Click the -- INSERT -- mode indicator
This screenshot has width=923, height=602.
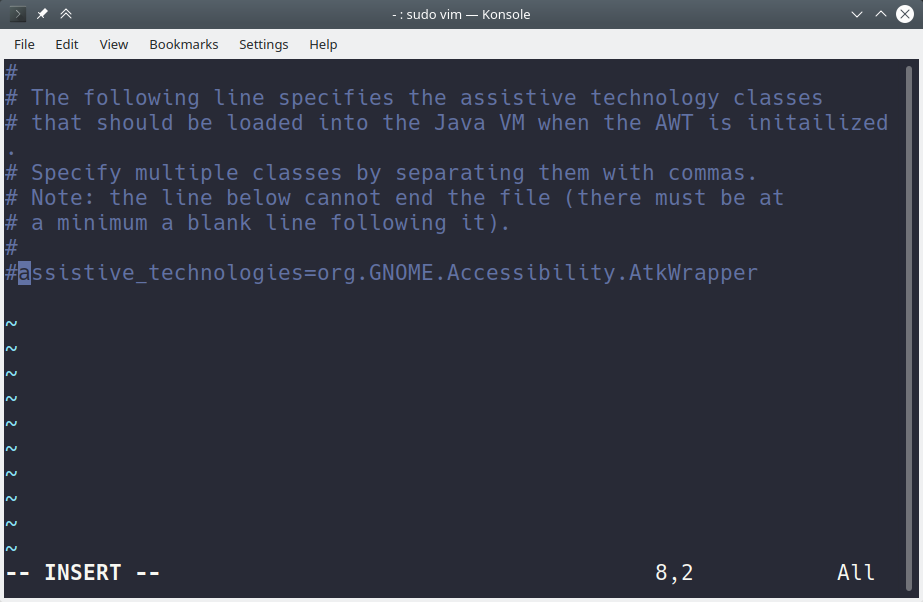click(82, 572)
